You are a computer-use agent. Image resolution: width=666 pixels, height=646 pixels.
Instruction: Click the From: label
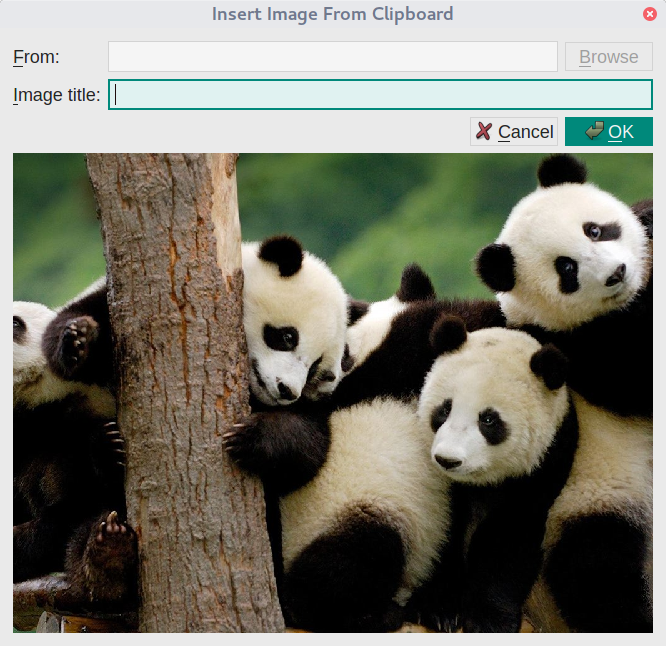click(37, 57)
